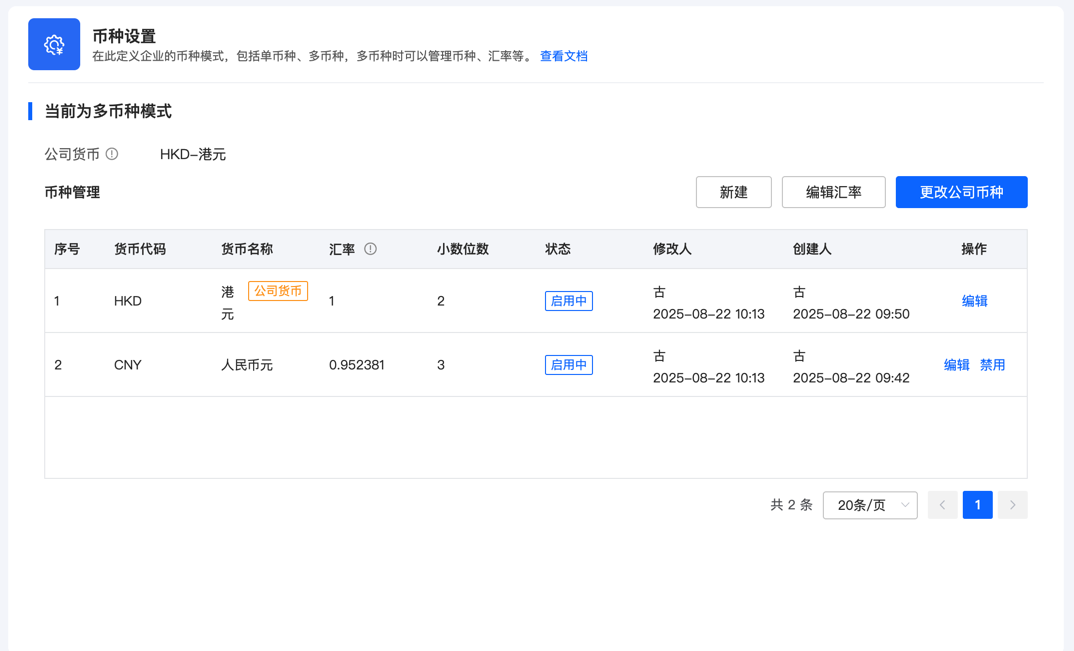Open the 编辑汇率 exchange rate editor

[833, 192]
